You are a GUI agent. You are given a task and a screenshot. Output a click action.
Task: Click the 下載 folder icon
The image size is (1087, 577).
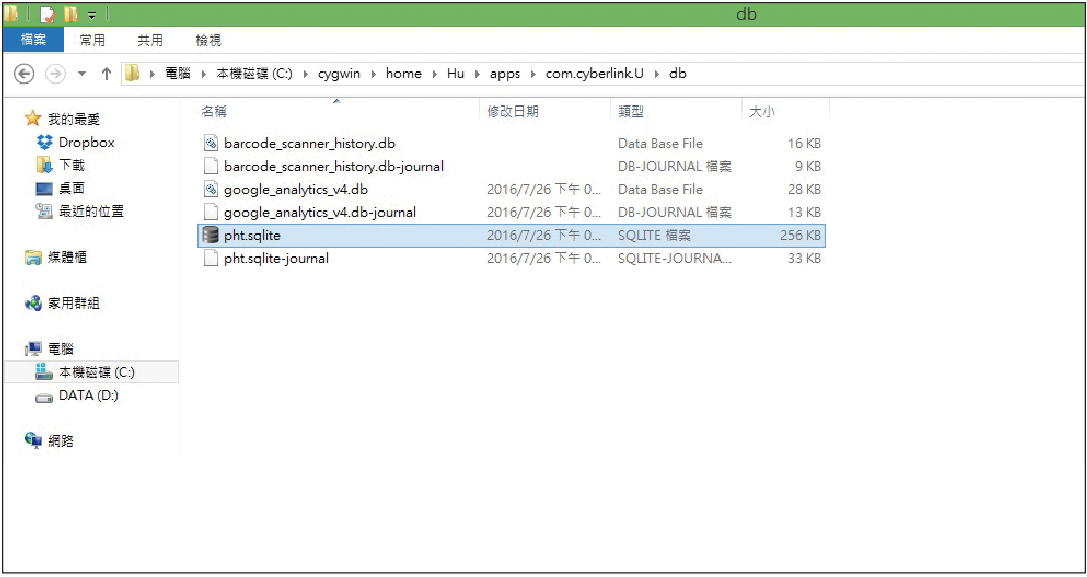pos(44,165)
